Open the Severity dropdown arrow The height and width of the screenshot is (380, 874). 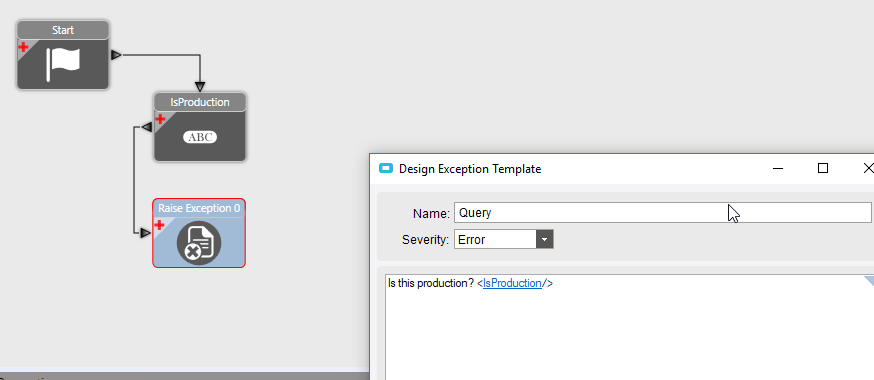click(x=545, y=240)
